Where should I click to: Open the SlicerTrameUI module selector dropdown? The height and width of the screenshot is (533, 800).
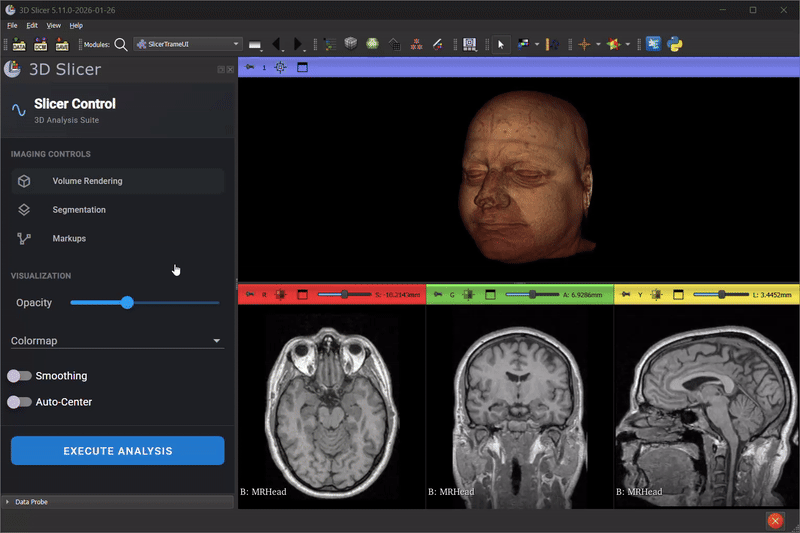pos(189,44)
